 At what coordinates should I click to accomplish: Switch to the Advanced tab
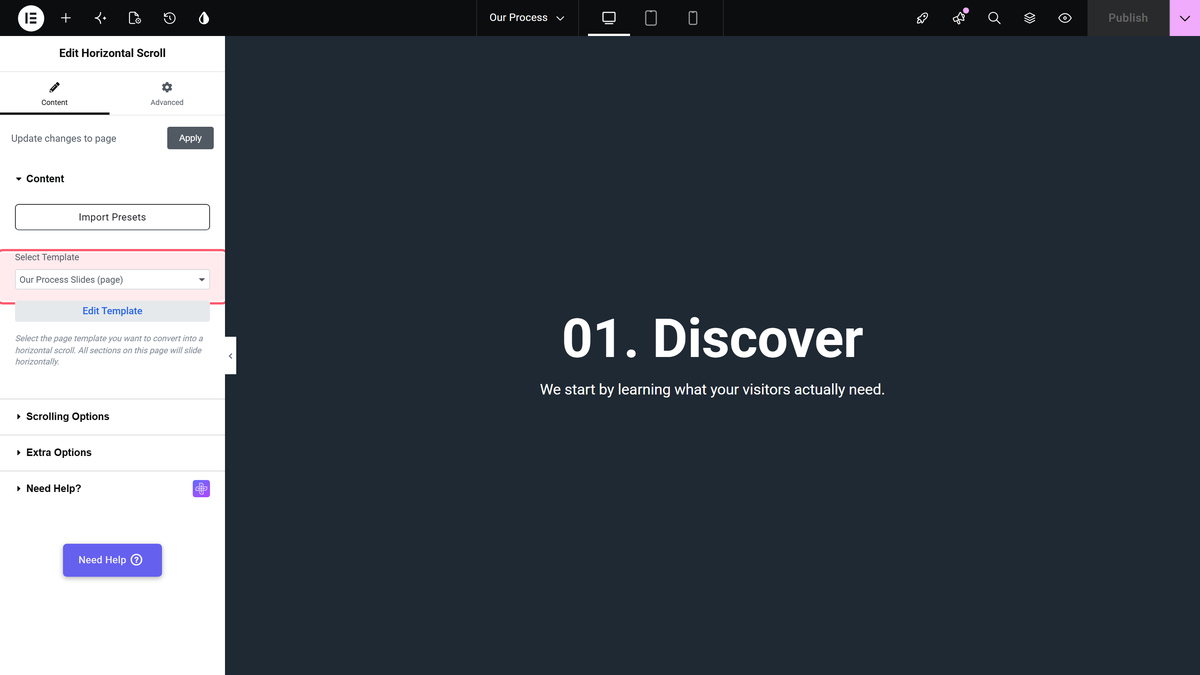coord(167,94)
